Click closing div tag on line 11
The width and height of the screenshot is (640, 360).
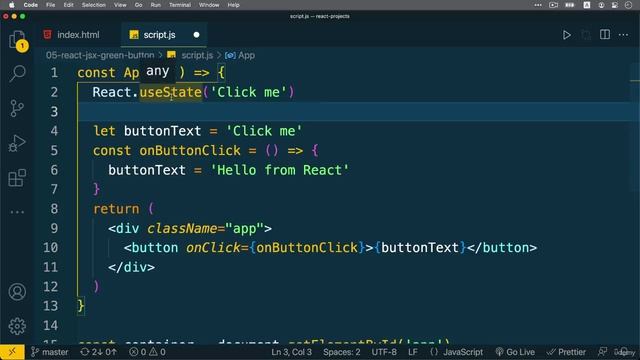point(131,267)
